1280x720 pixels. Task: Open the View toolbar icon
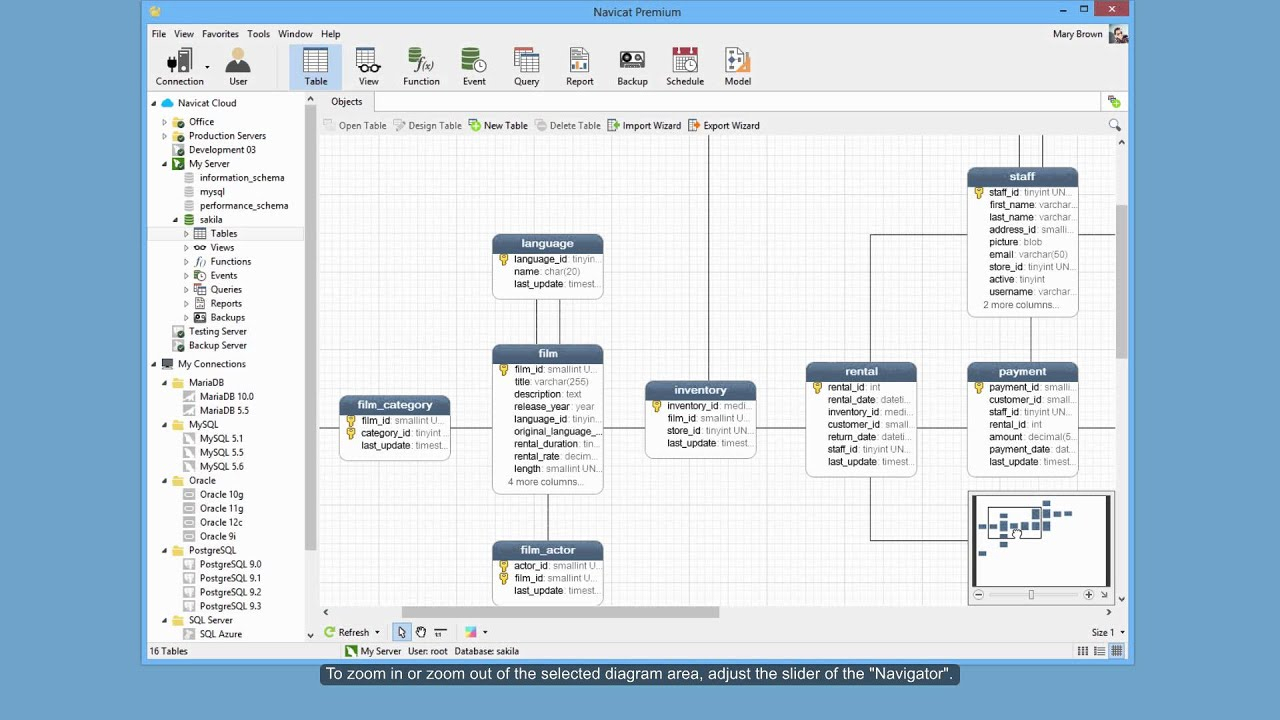(x=368, y=67)
